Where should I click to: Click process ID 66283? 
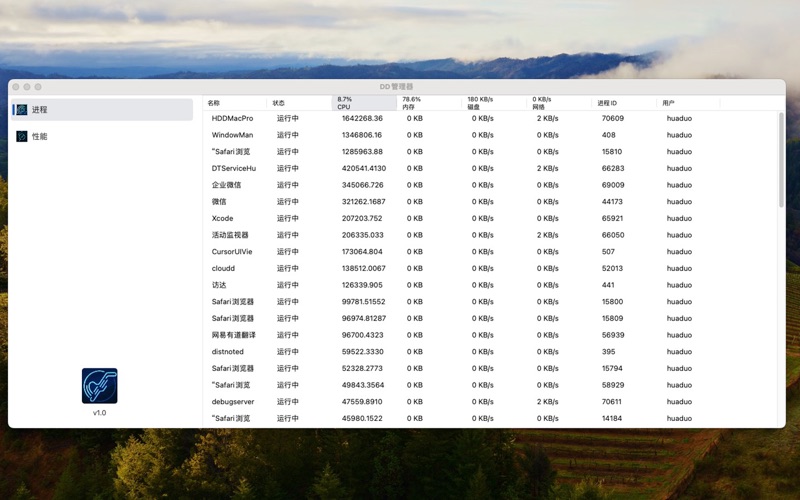(613, 168)
